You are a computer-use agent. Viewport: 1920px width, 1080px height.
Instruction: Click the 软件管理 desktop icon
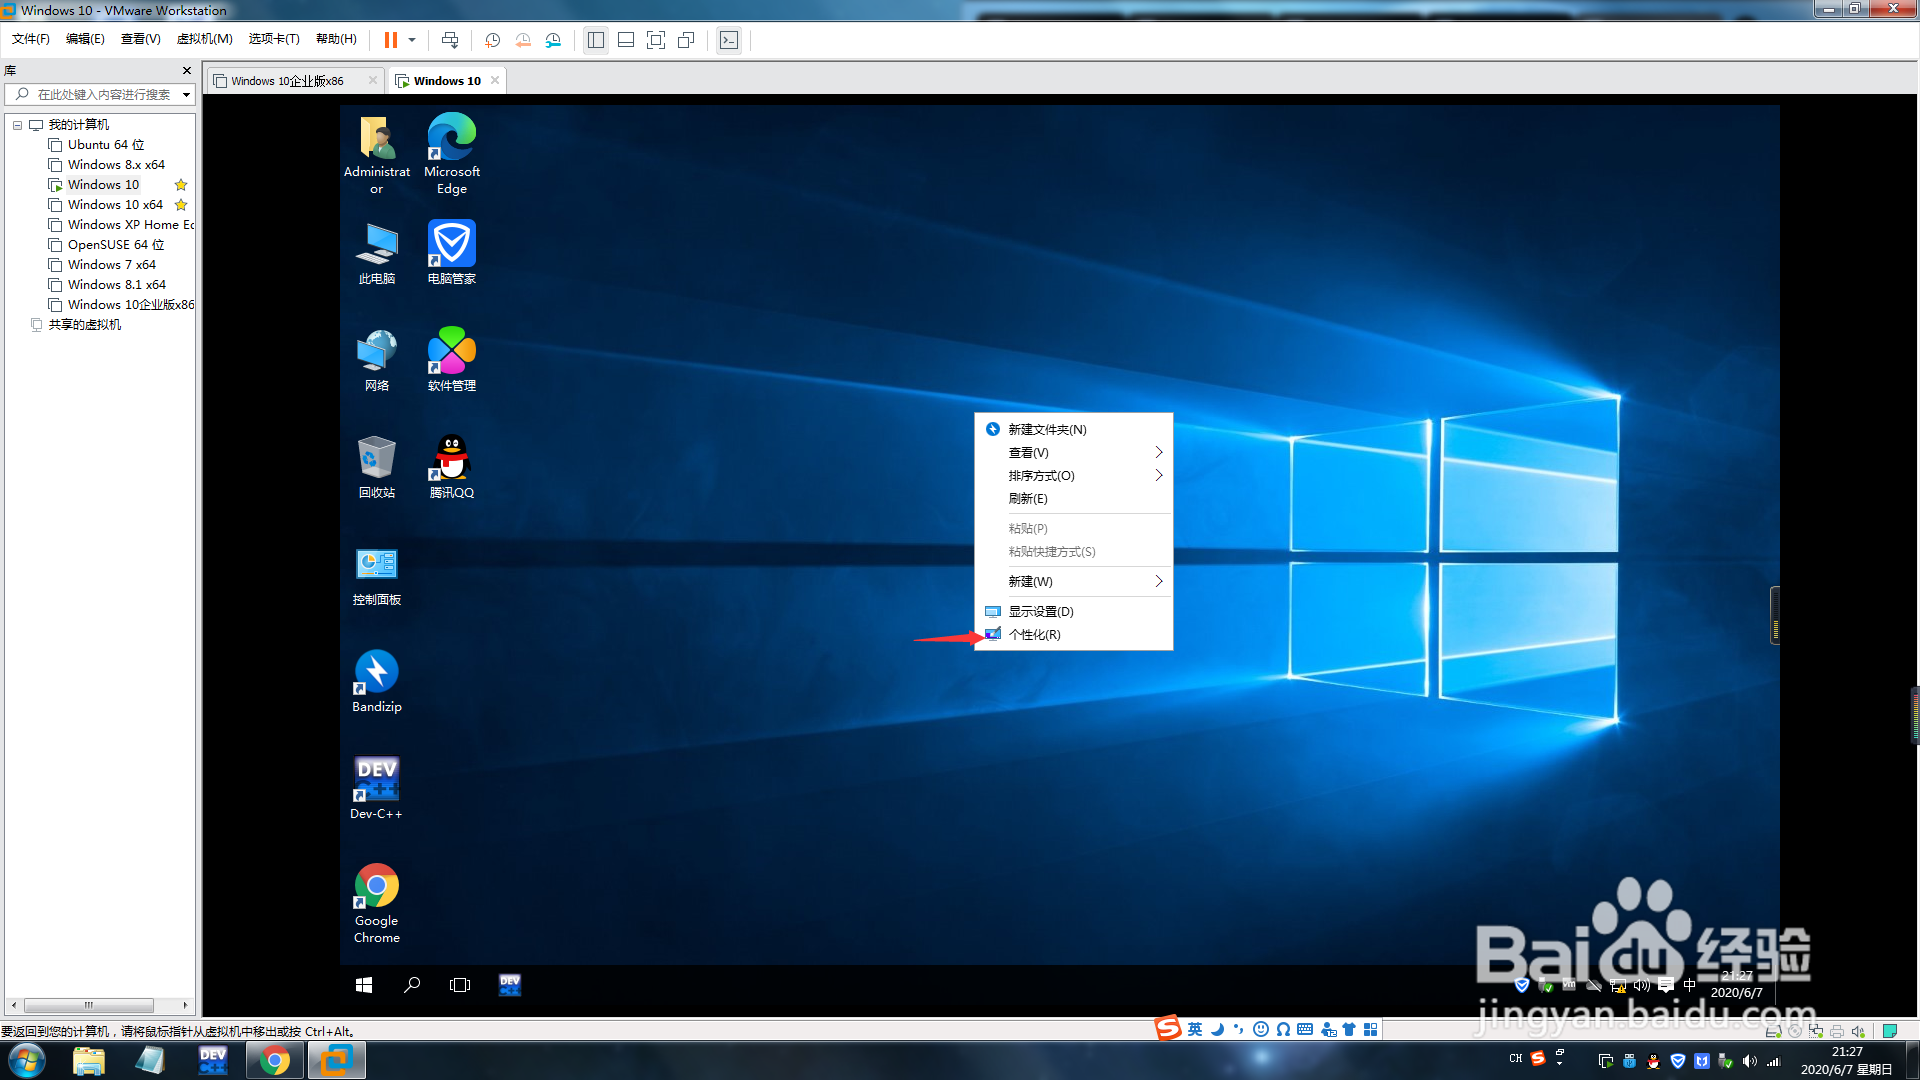coord(452,360)
